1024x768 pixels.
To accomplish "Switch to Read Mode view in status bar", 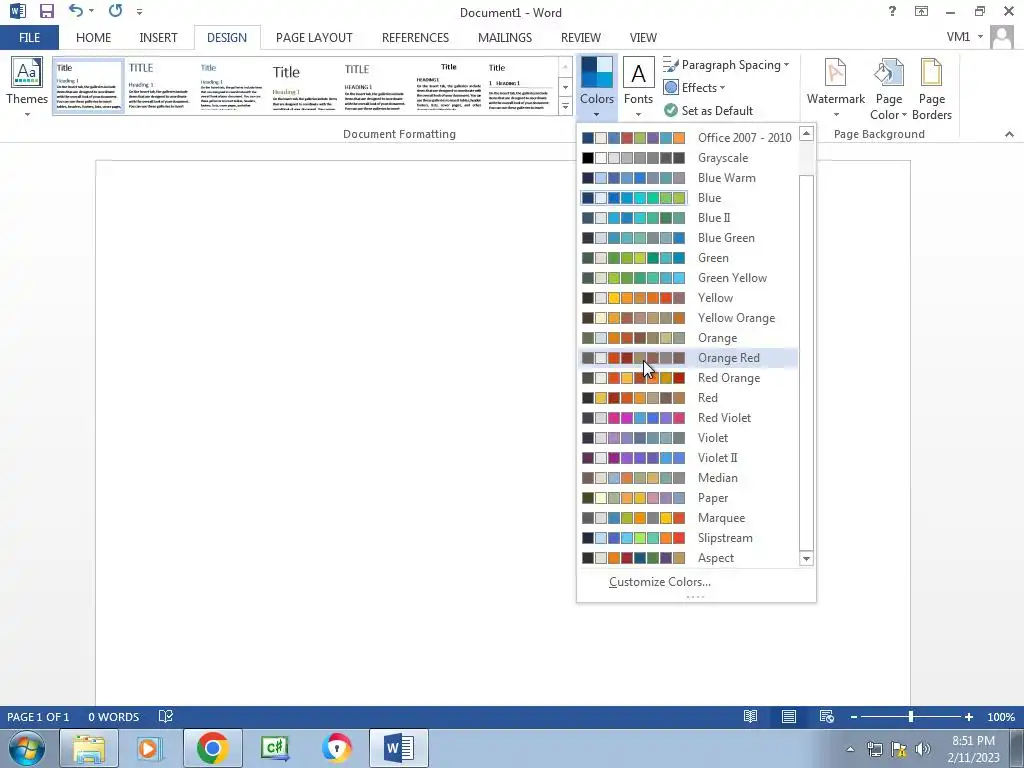I will point(750,716).
